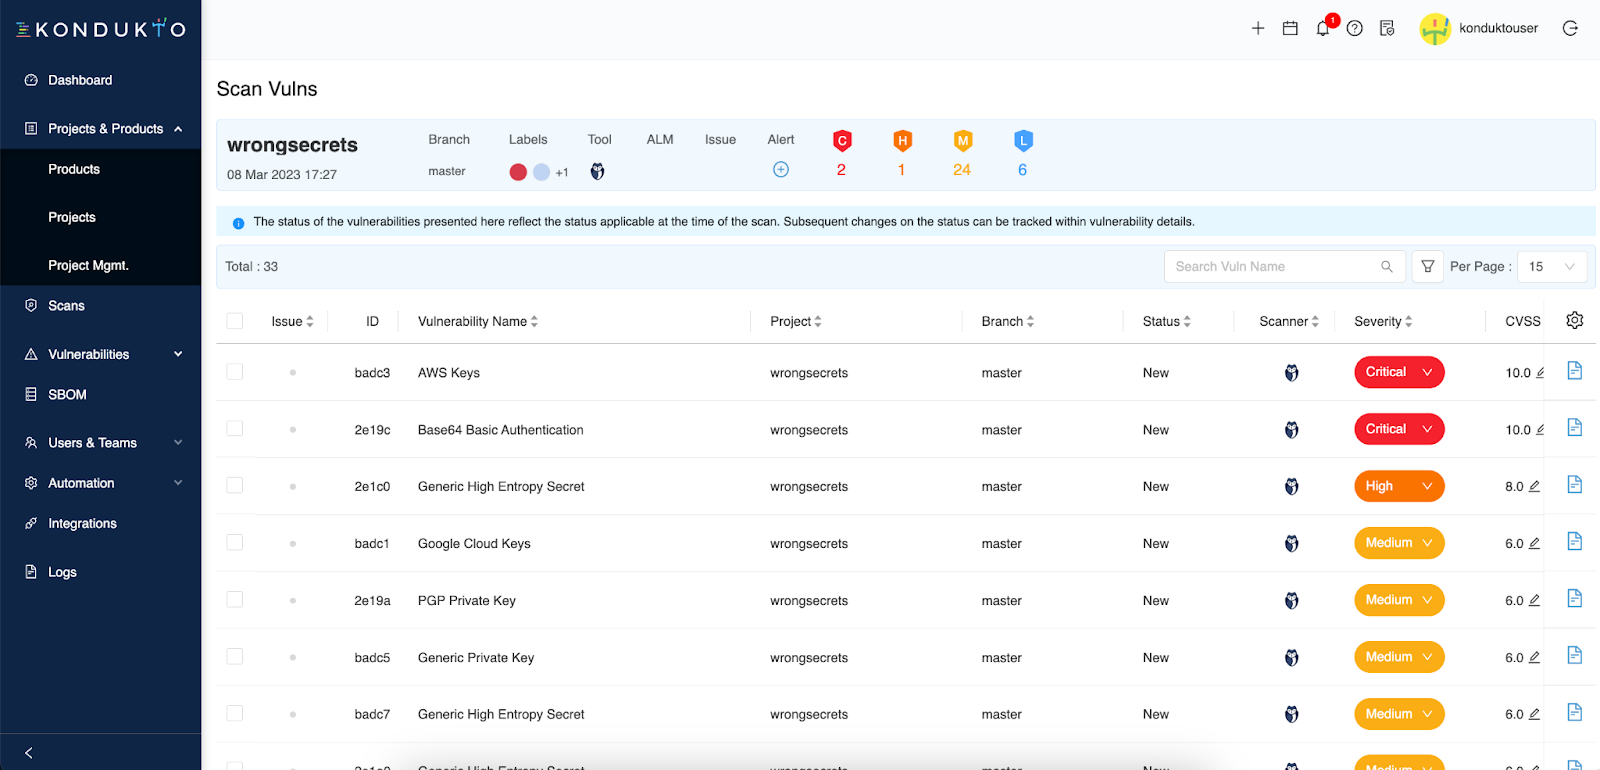
Task: Click the add alert plus circle icon
Action: [x=781, y=170]
